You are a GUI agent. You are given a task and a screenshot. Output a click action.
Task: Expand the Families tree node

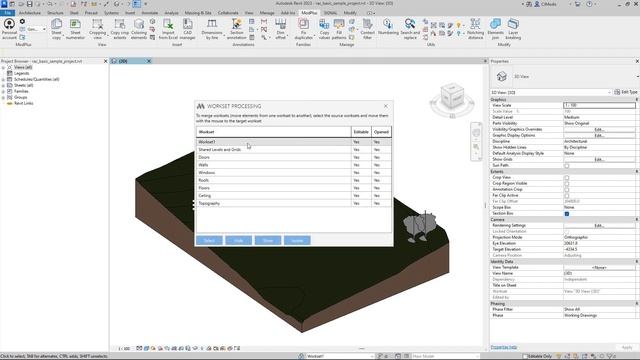coord(3,91)
